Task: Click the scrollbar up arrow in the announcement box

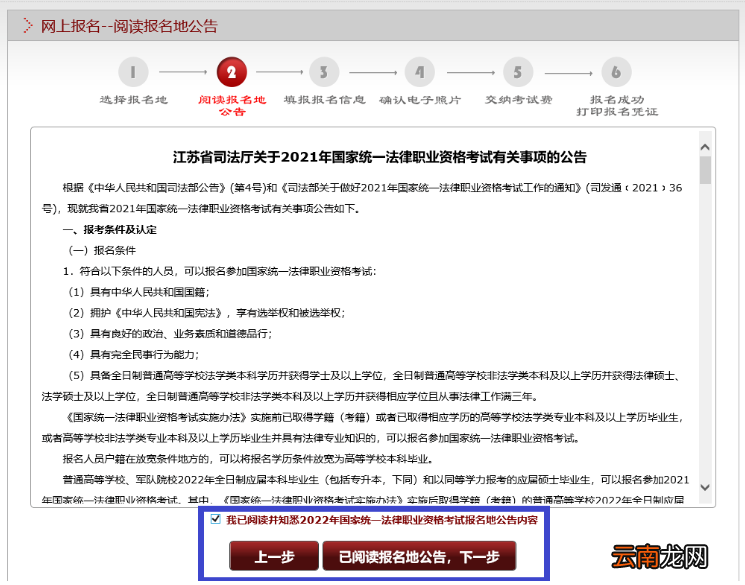Action: tap(705, 147)
